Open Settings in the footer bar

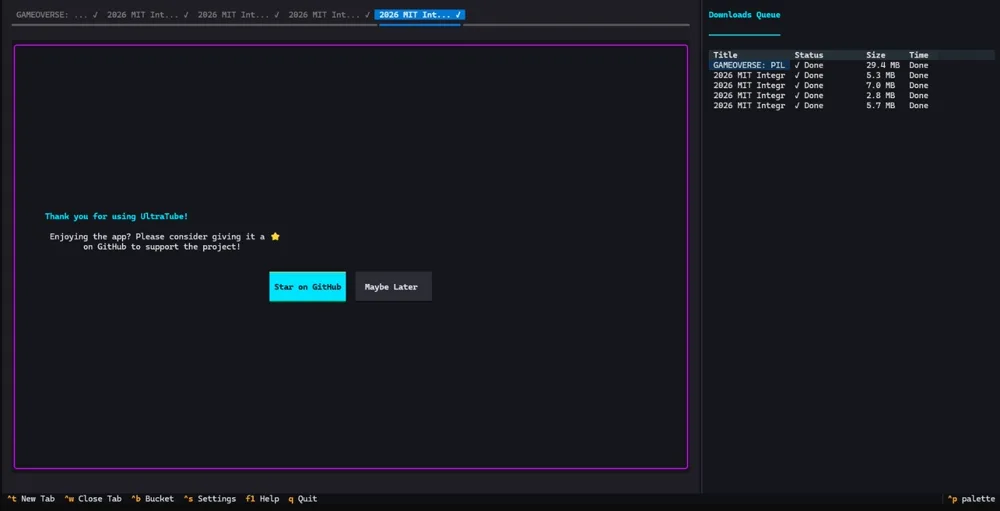(x=210, y=499)
